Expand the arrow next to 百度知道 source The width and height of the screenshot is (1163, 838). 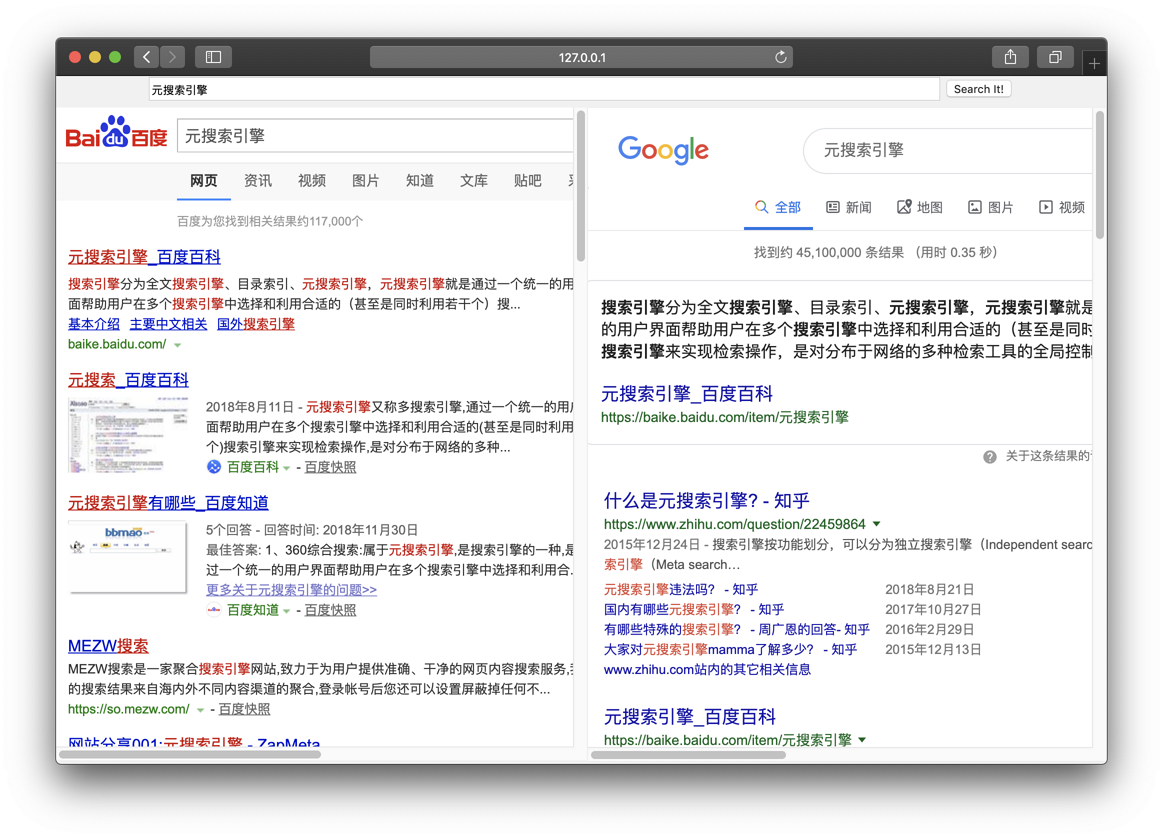(x=286, y=611)
